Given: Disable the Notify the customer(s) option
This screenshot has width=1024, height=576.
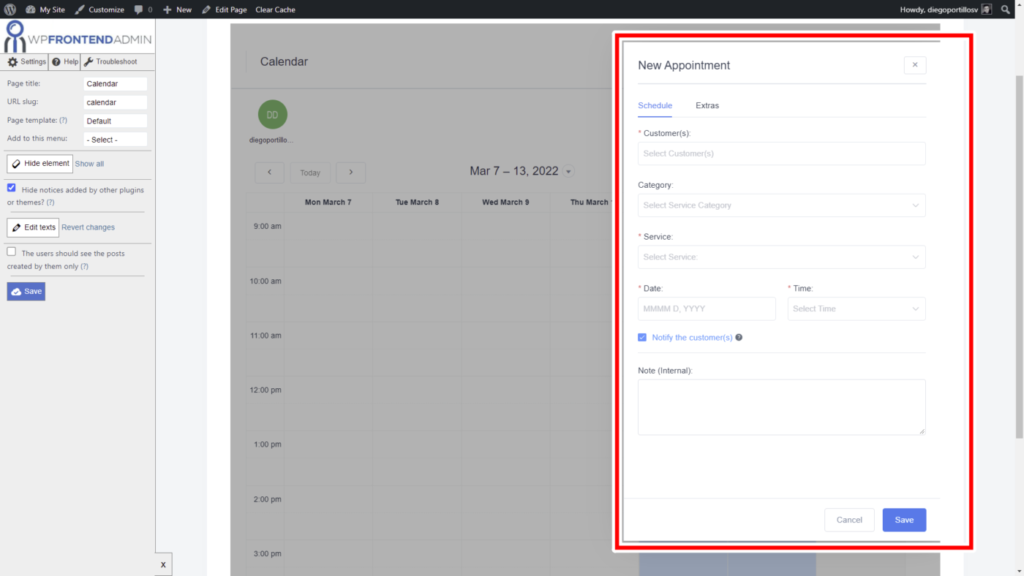Looking at the screenshot, I should coord(641,337).
